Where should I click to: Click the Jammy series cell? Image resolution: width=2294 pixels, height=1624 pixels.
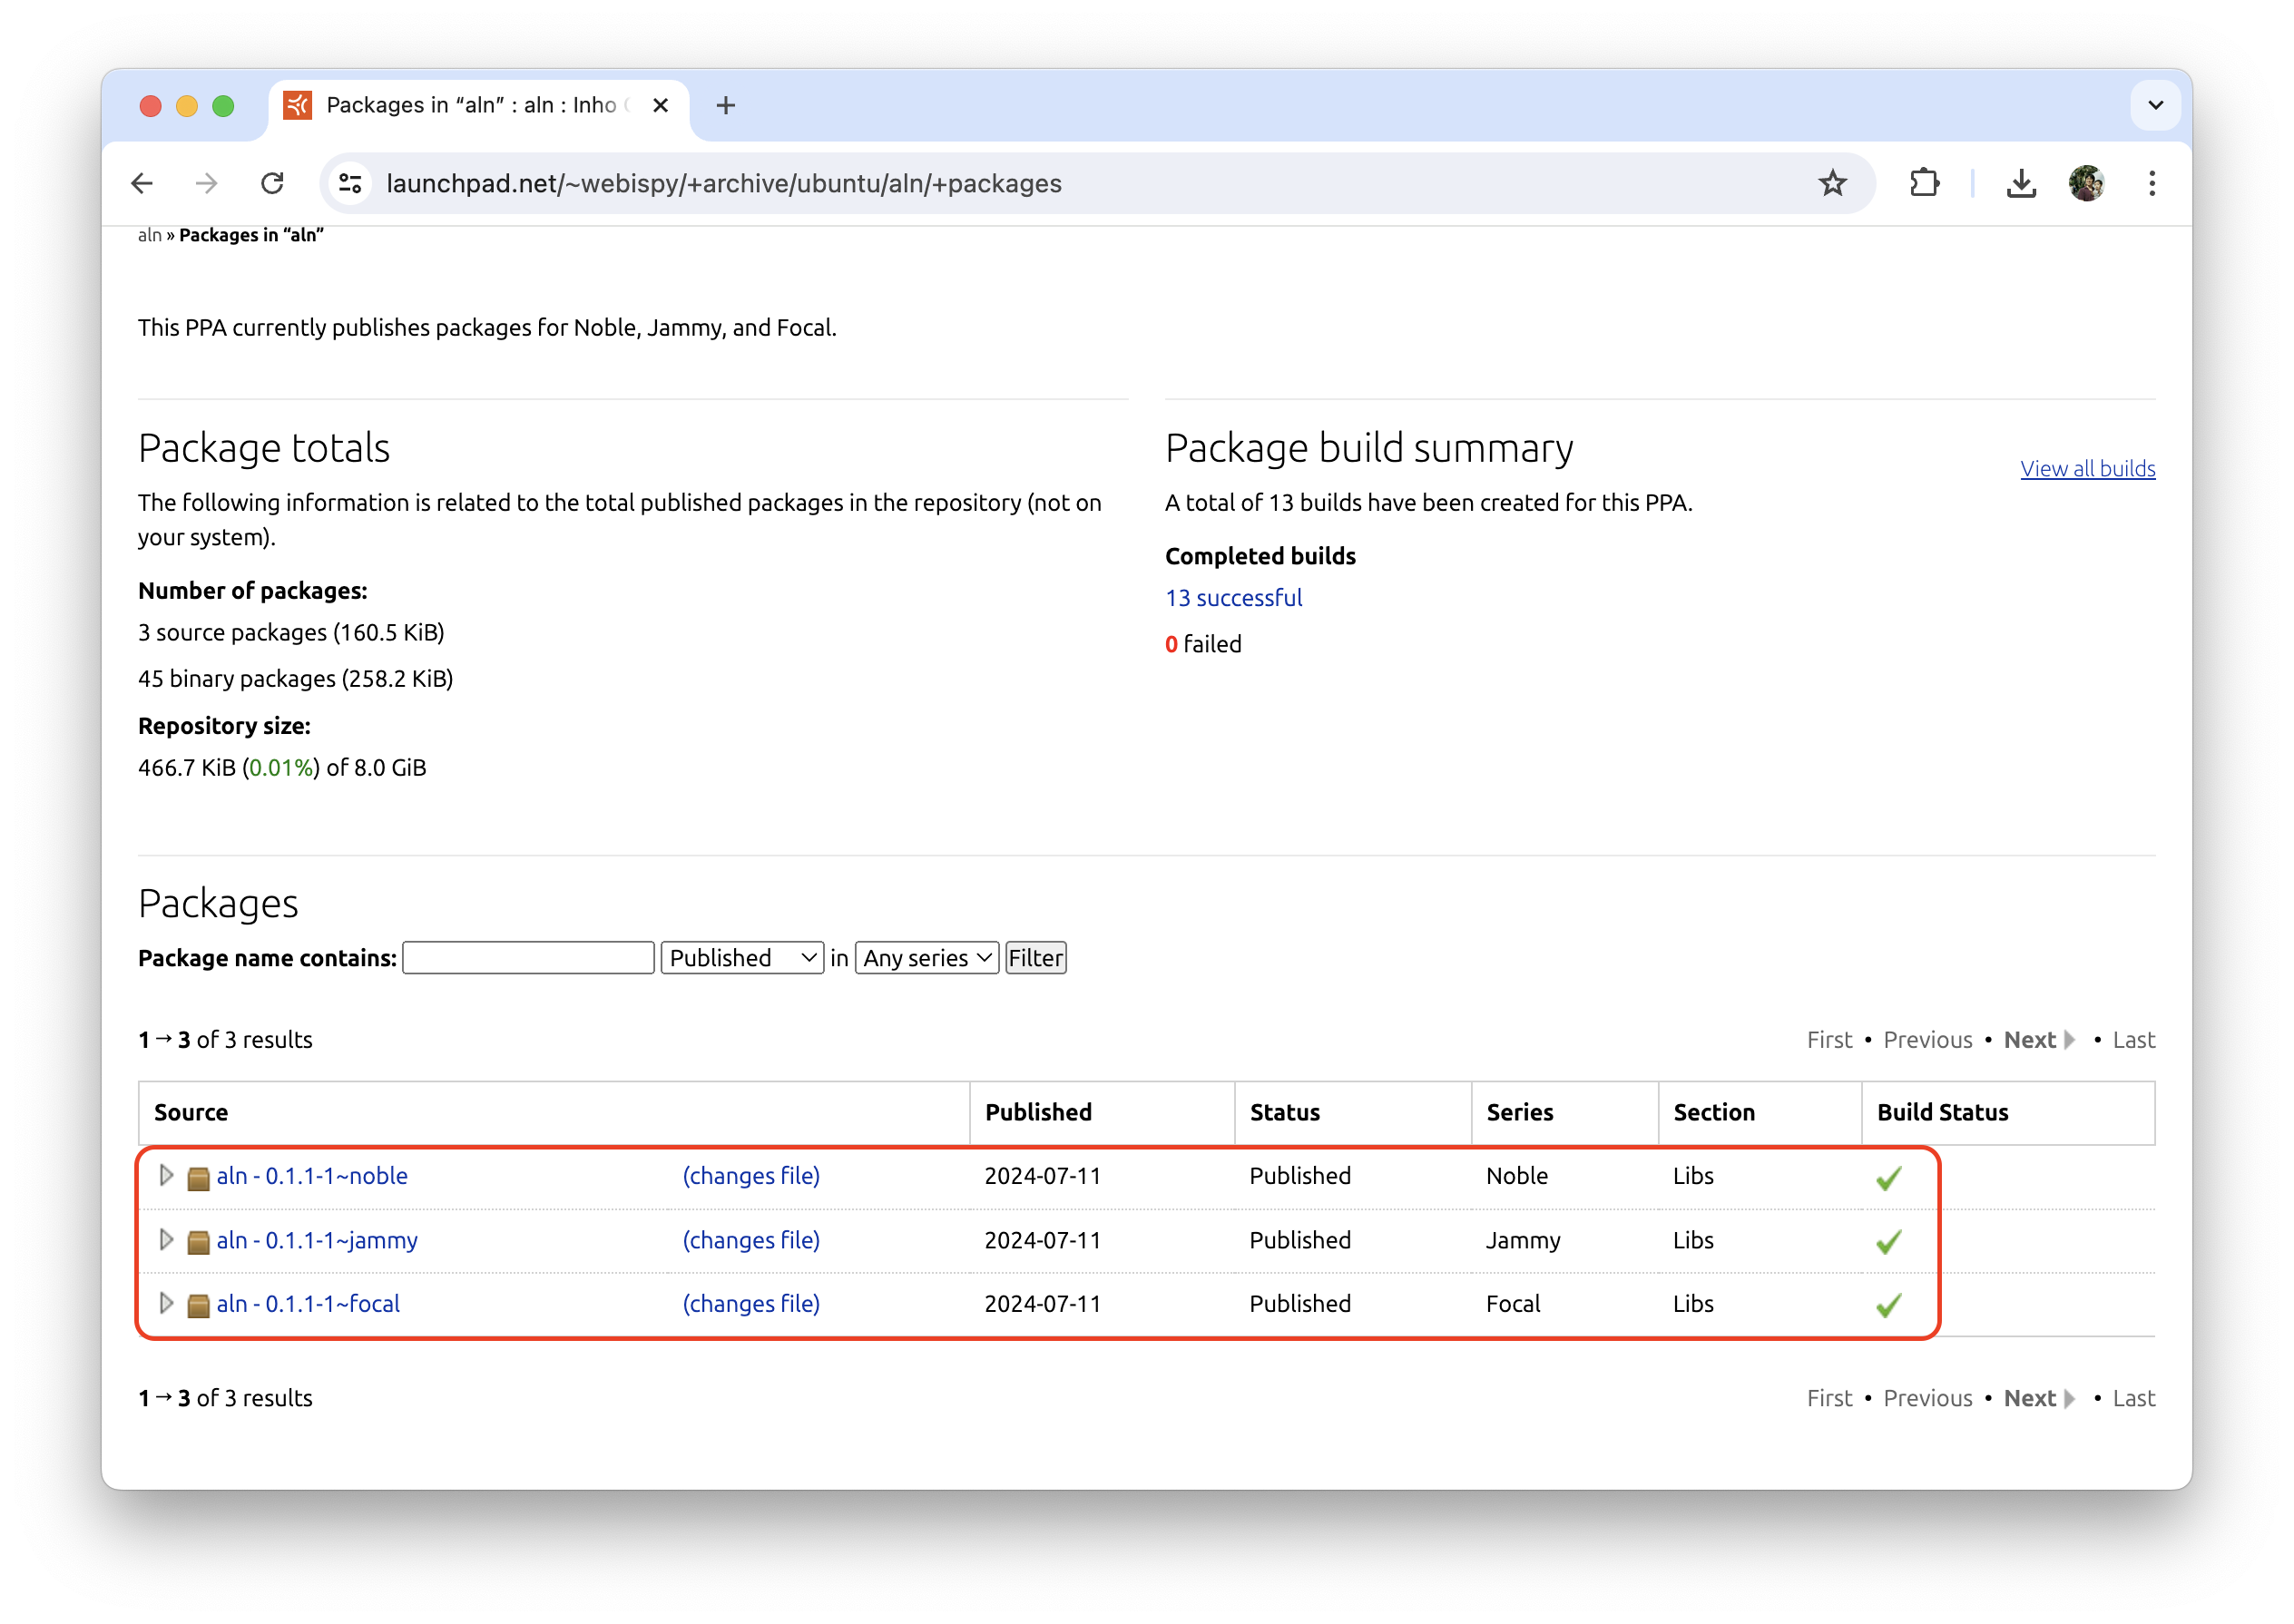click(1522, 1240)
